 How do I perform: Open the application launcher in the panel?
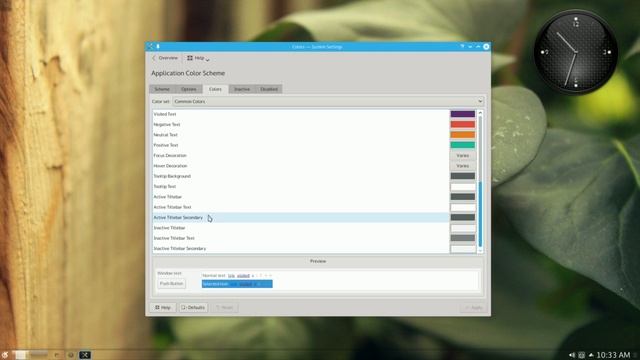pos(5,355)
